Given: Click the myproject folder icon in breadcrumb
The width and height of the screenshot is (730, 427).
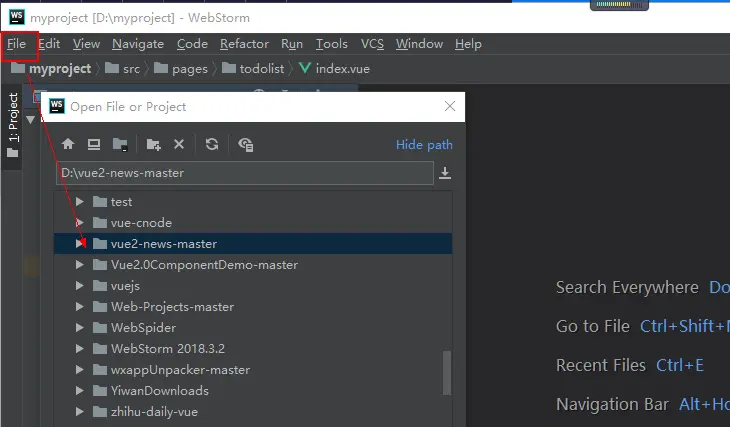Looking at the screenshot, I should pyautogui.click(x=18, y=68).
